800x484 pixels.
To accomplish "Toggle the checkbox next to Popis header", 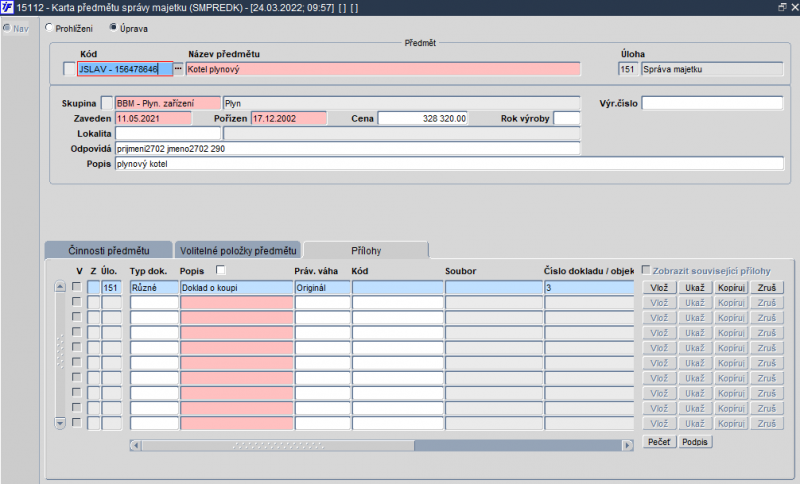I will 221,271.
